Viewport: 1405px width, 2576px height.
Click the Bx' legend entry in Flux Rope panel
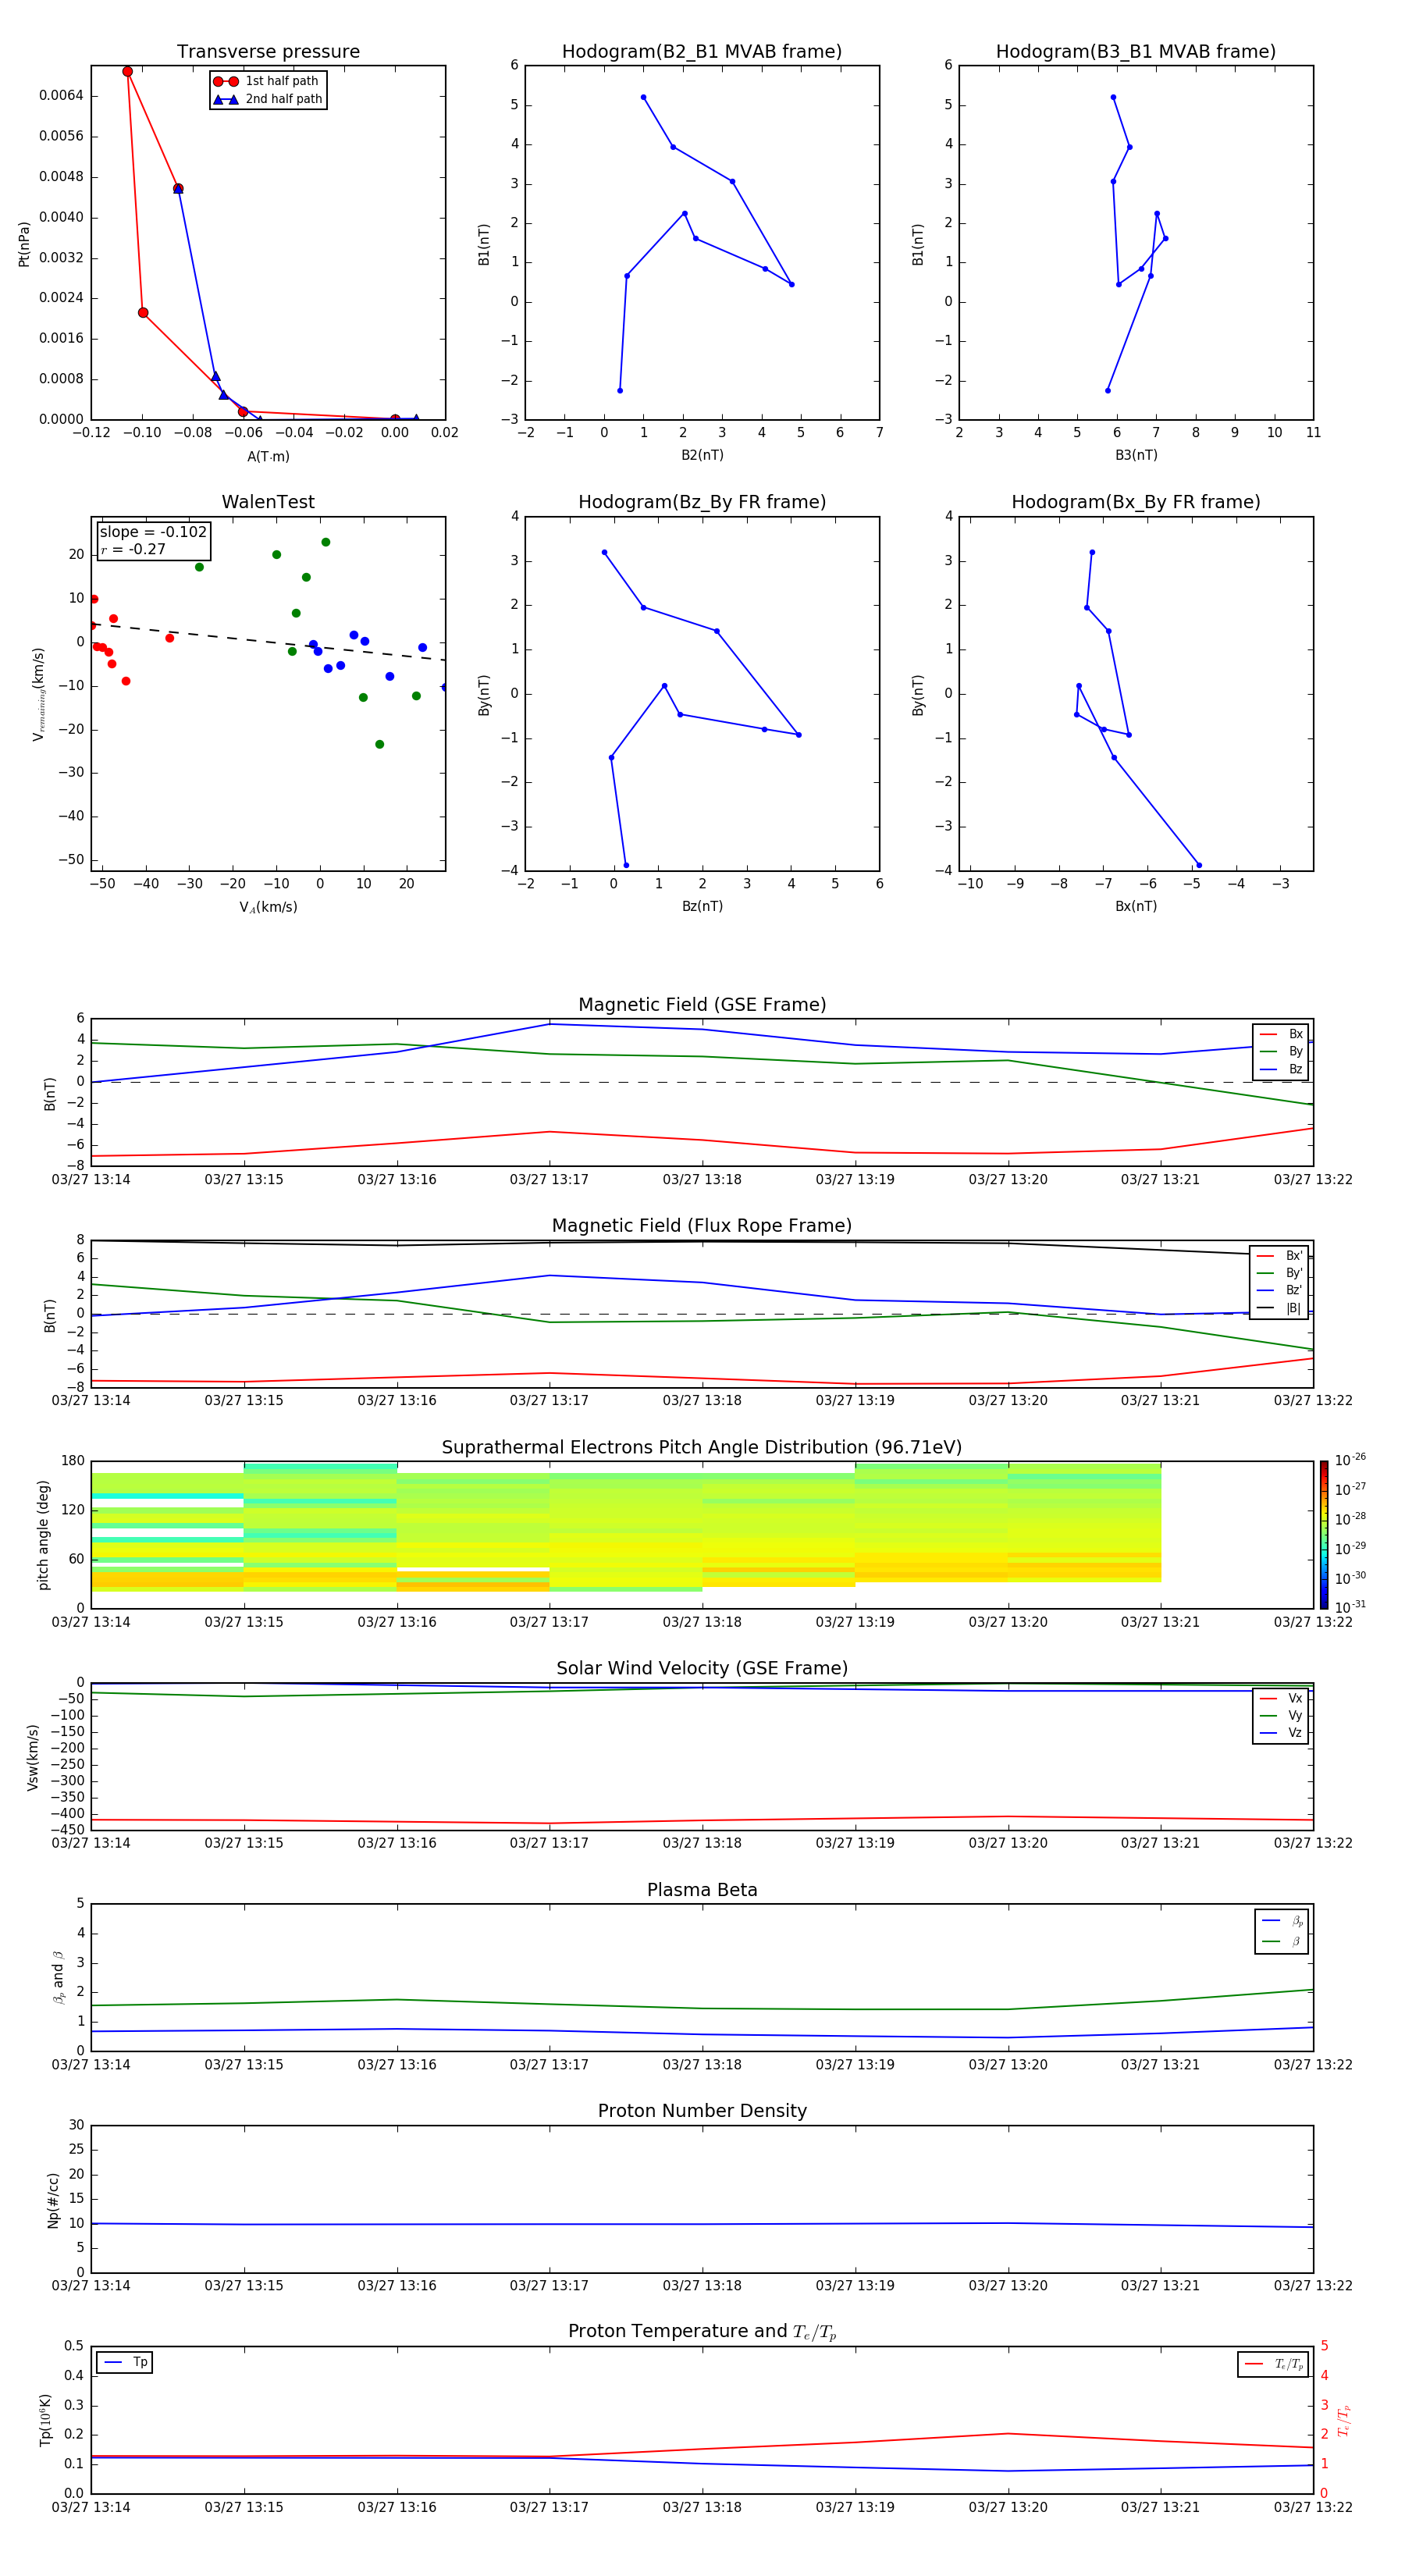click(x=1279, y=1256)
